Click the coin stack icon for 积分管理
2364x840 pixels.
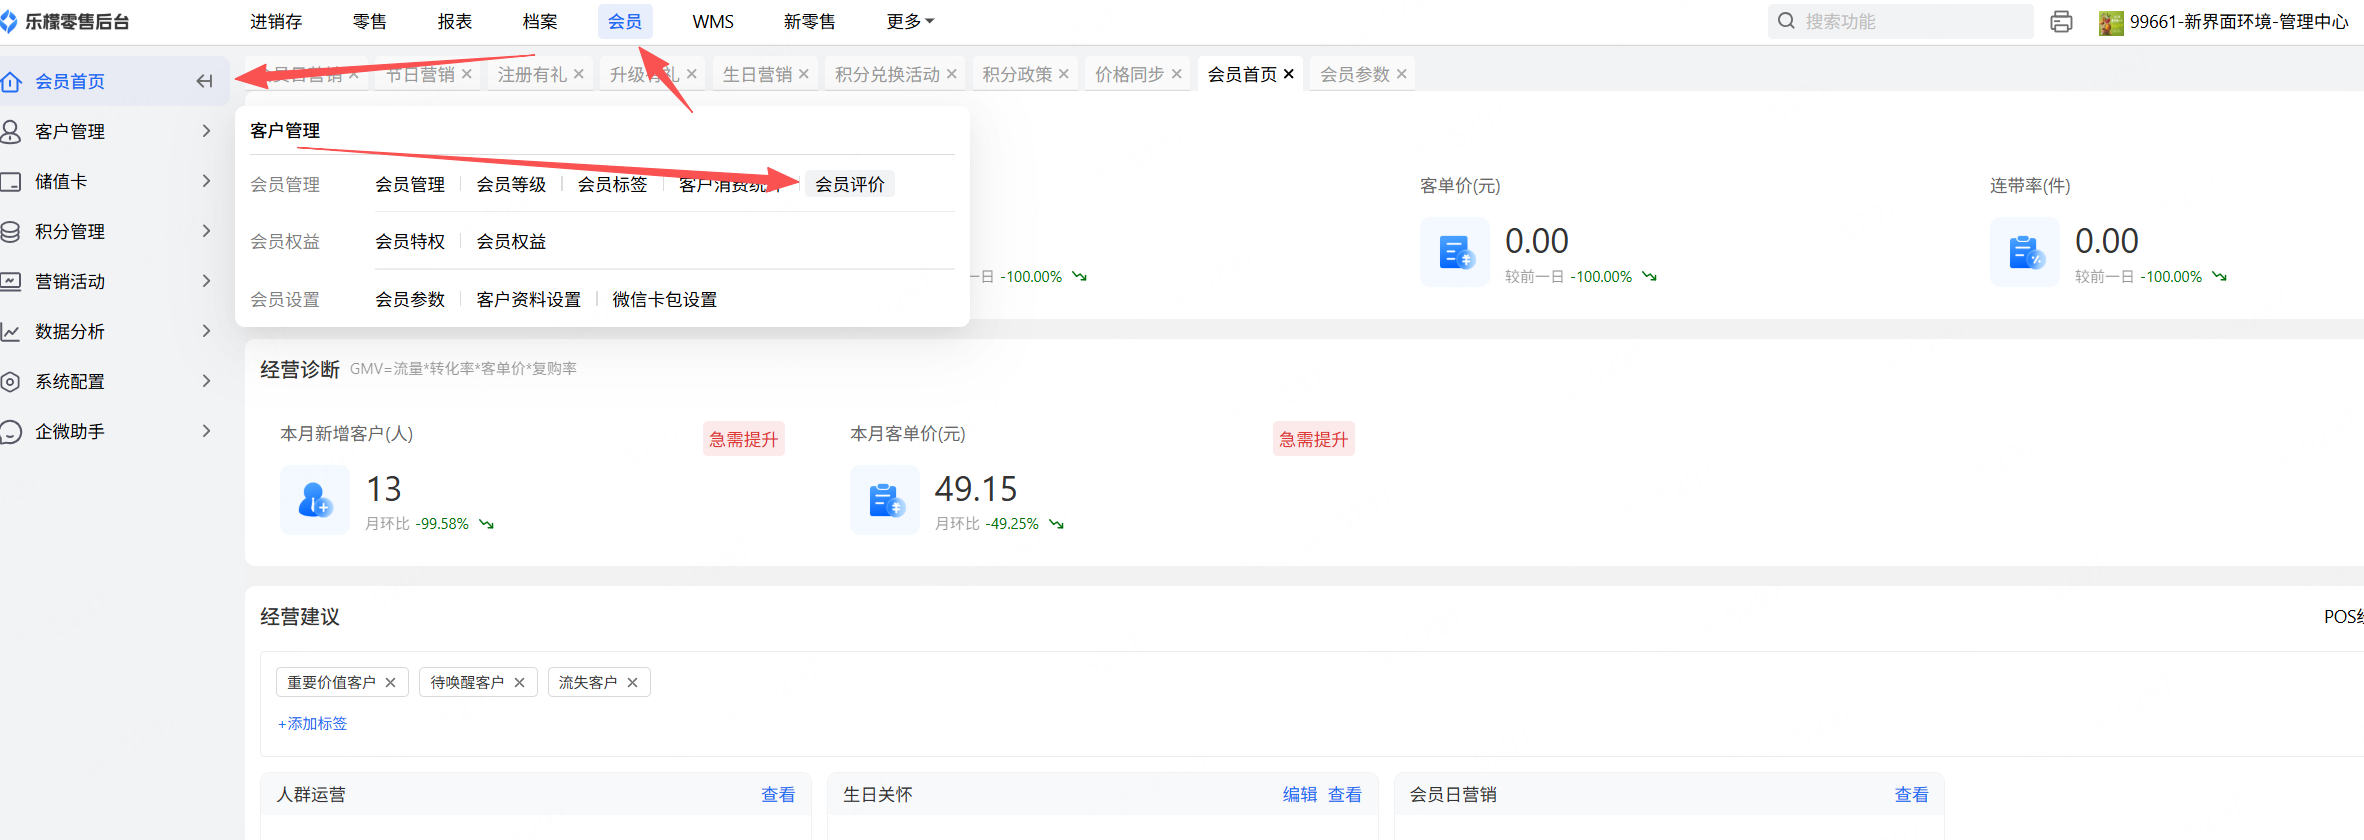click(x=11, y=231)
